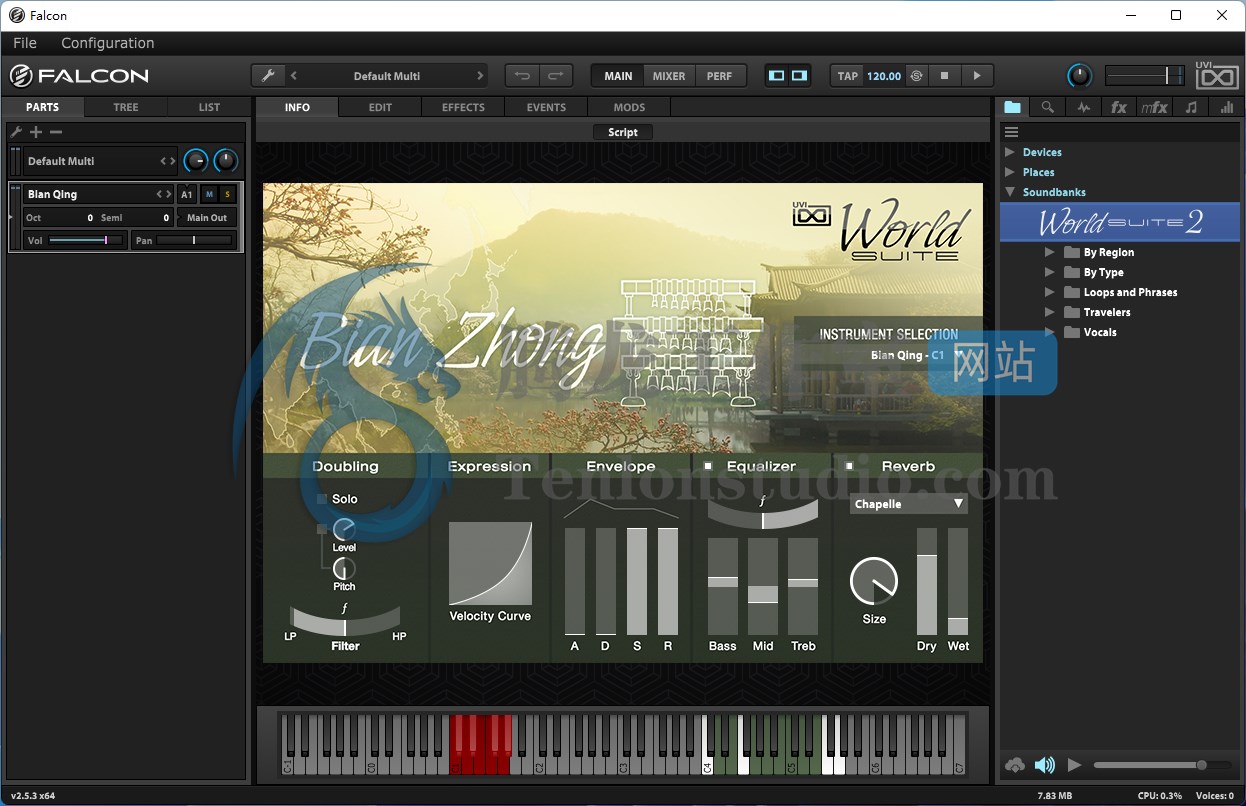Click the Bian Qing part Pan slider
The height and width of the screenshot is (806, 1246).
[194, 240]
